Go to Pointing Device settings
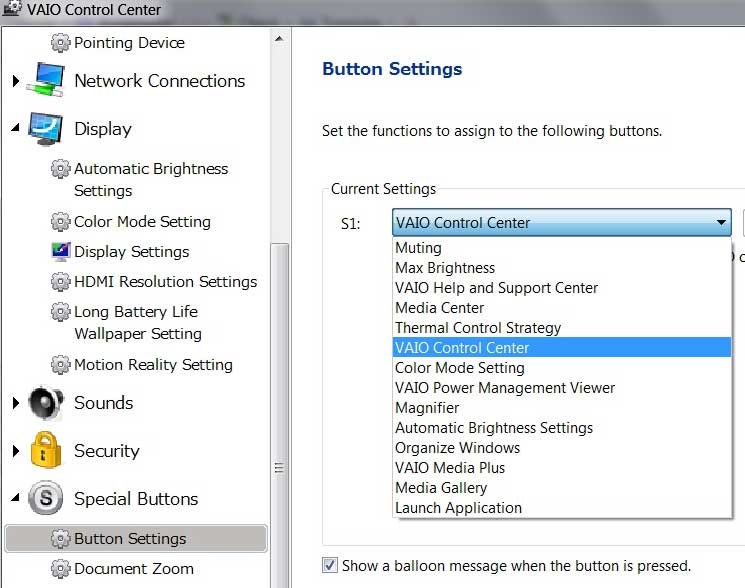The width and height of the screenshot is (745, 588). 129,43
